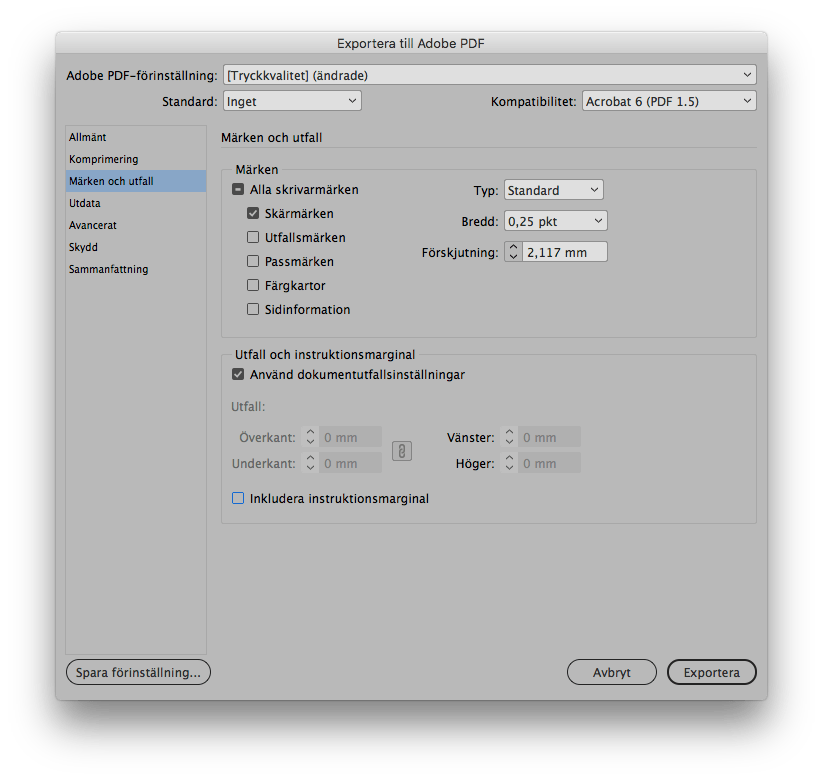The image size is (823, 780).
Task: Click the Höger stepper arrows
Action: point(509,463)
